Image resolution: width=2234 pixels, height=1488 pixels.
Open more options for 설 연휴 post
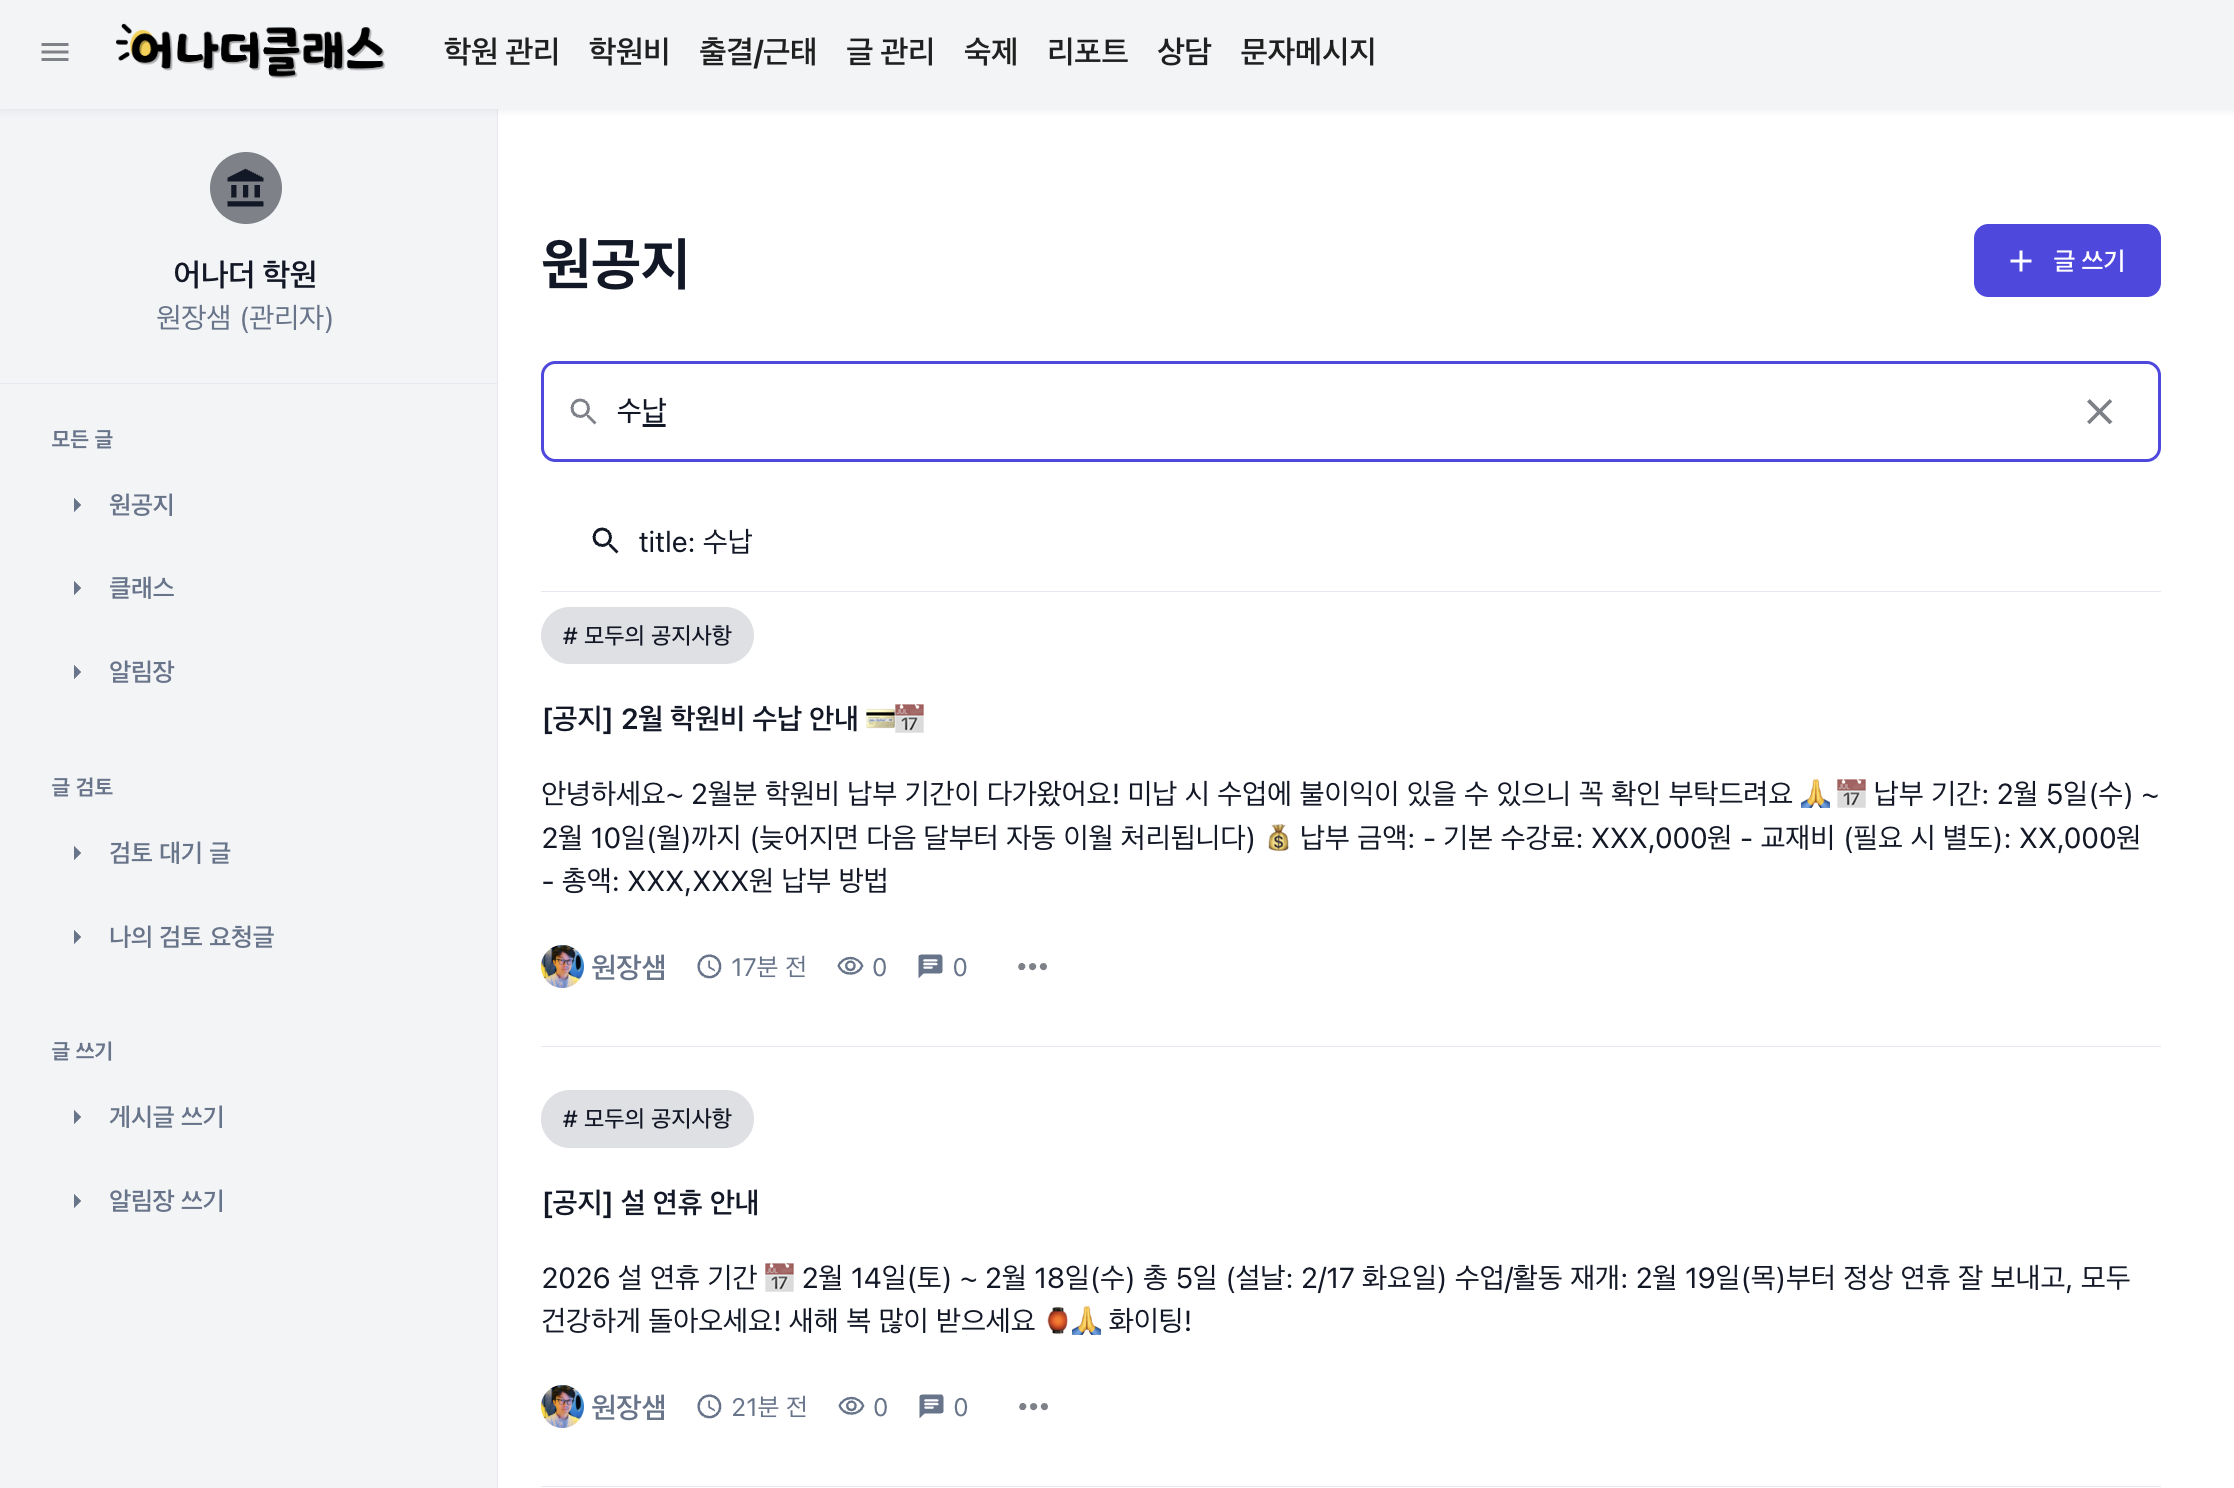coord(1033,1407)
